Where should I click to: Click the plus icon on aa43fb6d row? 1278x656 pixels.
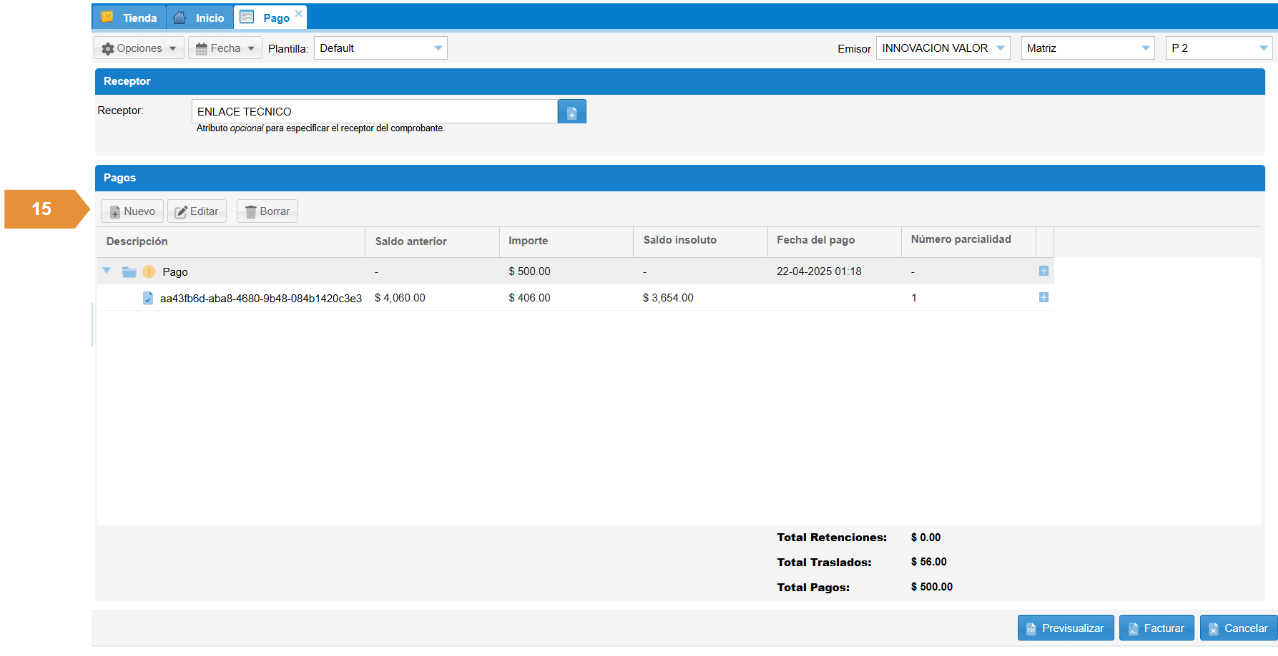1044,297
